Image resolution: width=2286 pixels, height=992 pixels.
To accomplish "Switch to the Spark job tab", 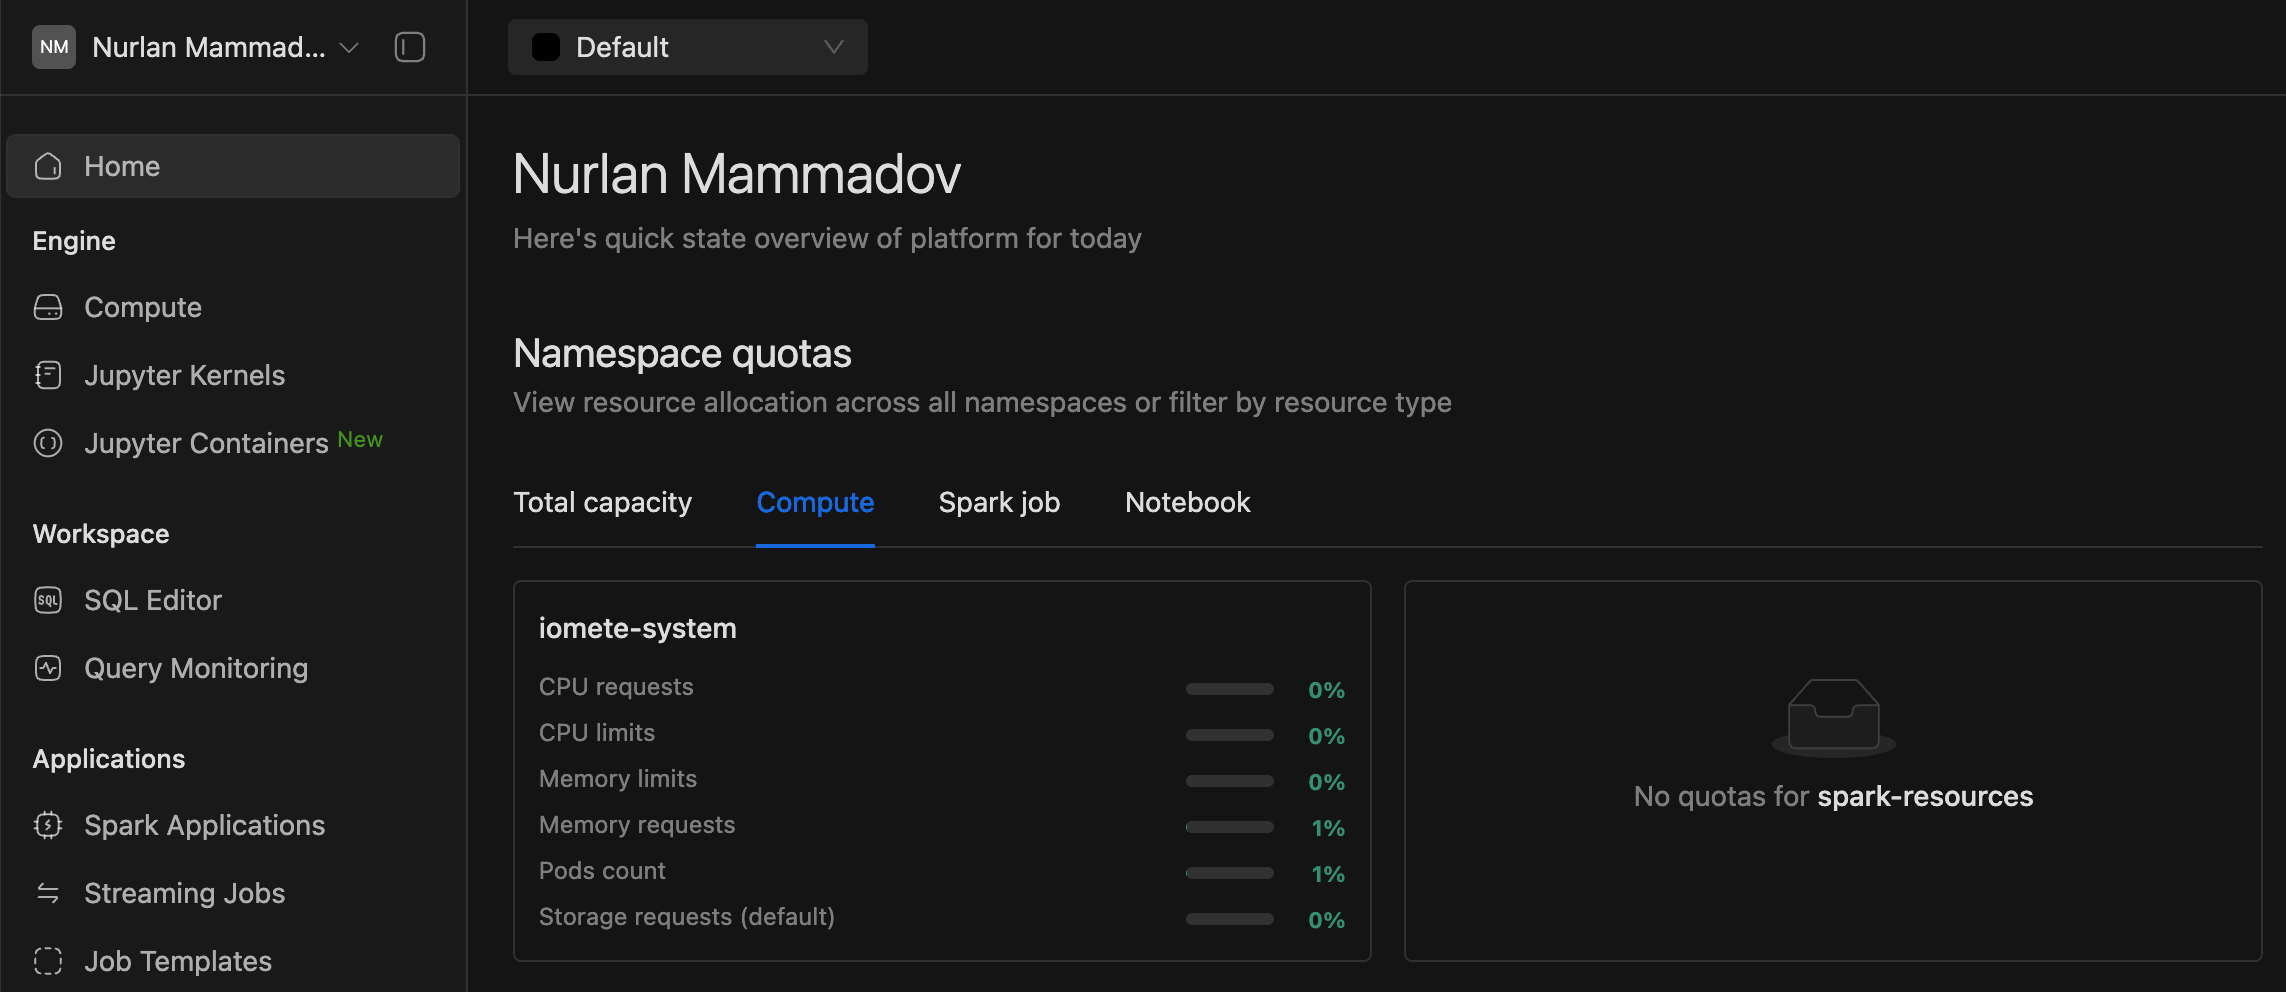I will click(x=999, y=502).
